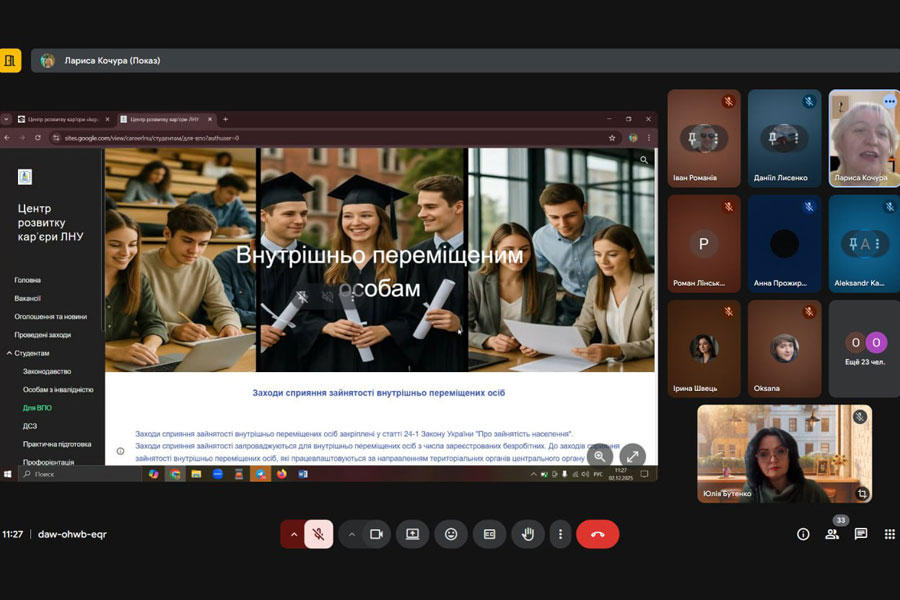Click the Chrome profile avatar in the shared browser
Screen dimensions: 900x600
coord(633,138)
